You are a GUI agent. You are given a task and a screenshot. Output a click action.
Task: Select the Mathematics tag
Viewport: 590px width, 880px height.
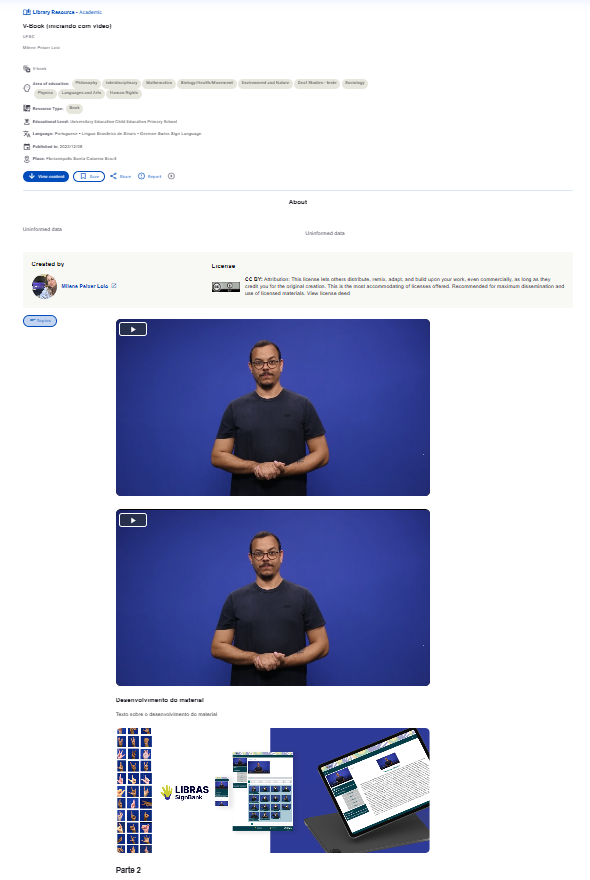(x=159, y=83)
